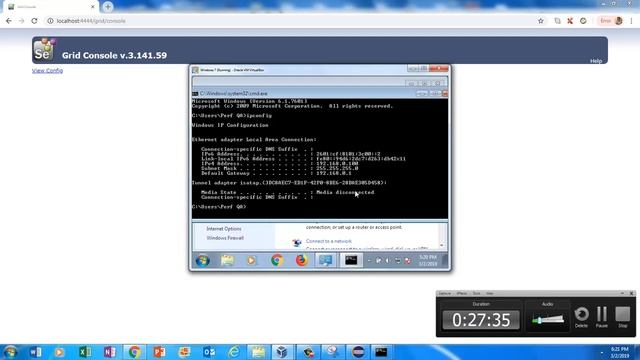Click the VM tray volume speaker icon
Screen dimensions: 640x360
click(x=388, y=260)
